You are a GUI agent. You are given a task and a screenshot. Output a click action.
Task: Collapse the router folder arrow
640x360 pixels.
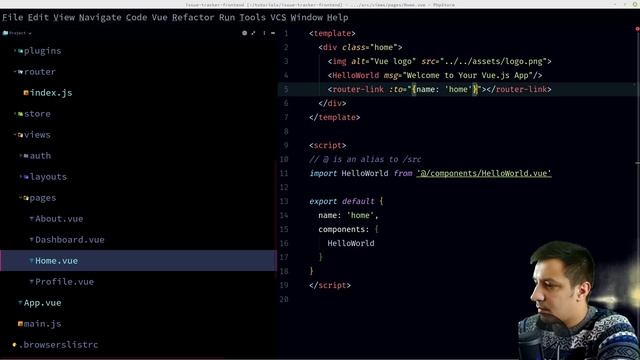click(15, 72)
